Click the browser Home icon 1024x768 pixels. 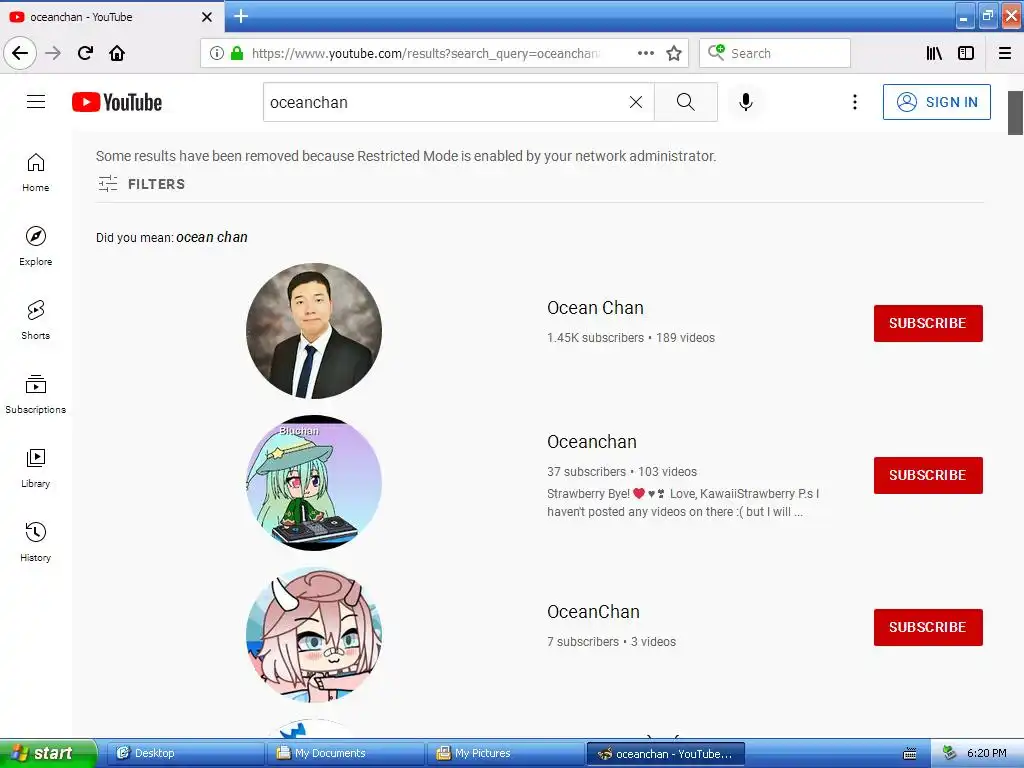point(117,53)
